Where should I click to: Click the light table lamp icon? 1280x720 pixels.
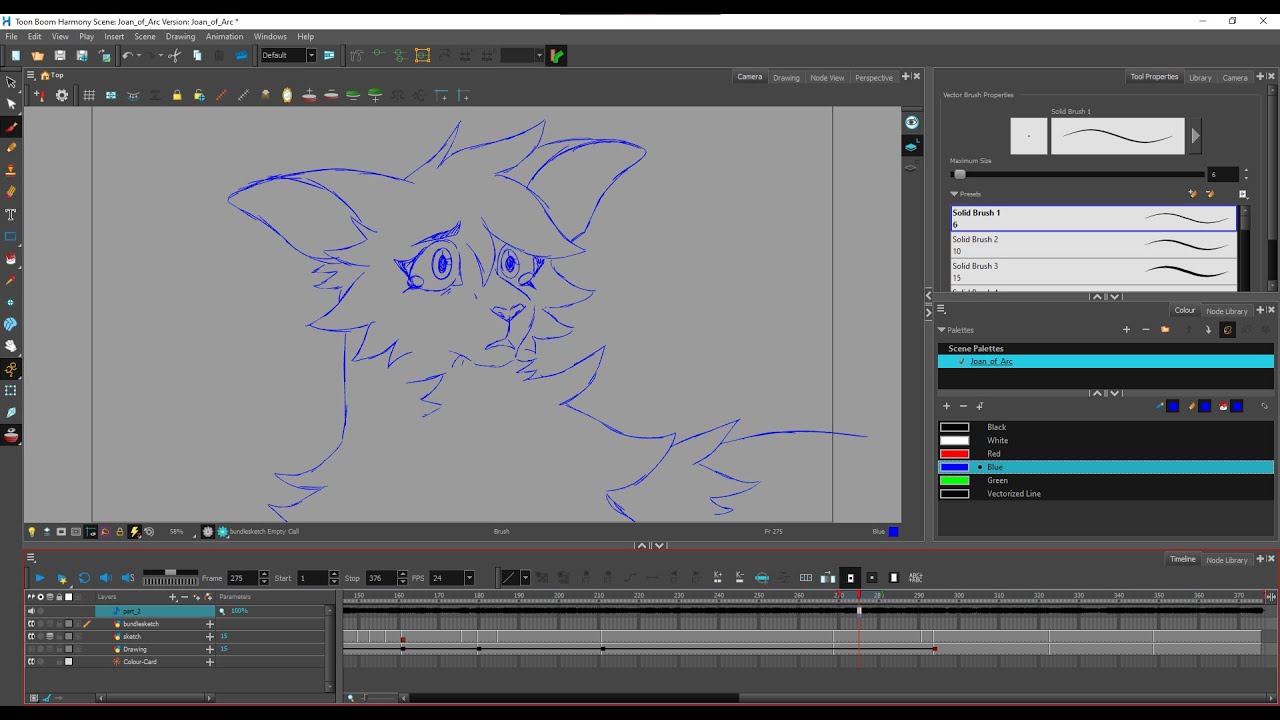tap(31, 532)
